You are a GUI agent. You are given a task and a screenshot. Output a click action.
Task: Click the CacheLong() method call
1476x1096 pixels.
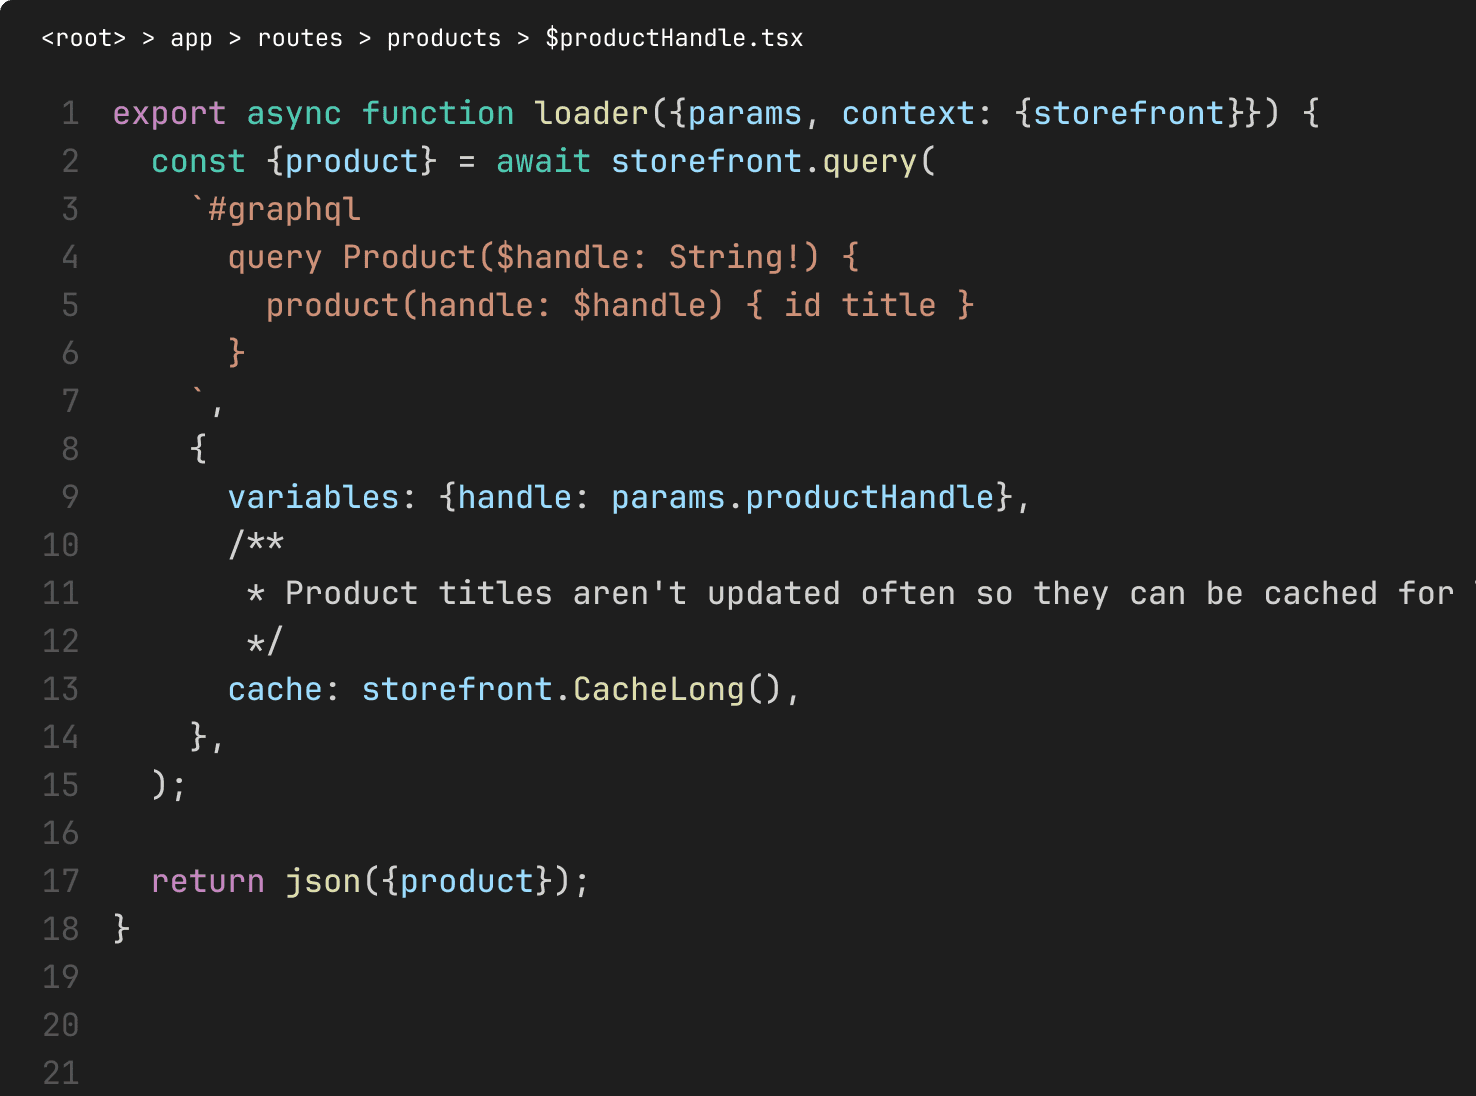(x=677, y=689)
